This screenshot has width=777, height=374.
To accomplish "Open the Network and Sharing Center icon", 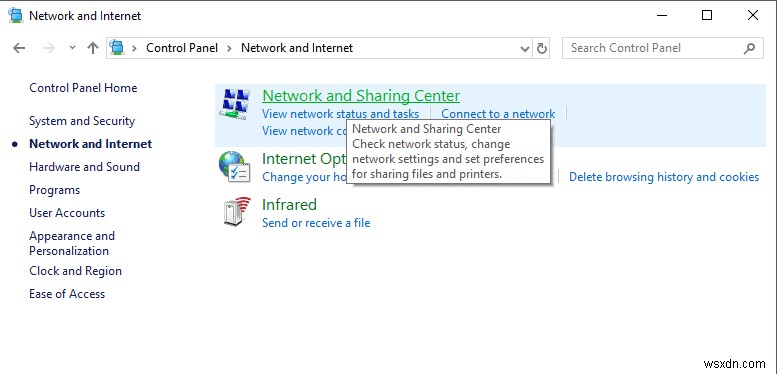I will [234, 104].
